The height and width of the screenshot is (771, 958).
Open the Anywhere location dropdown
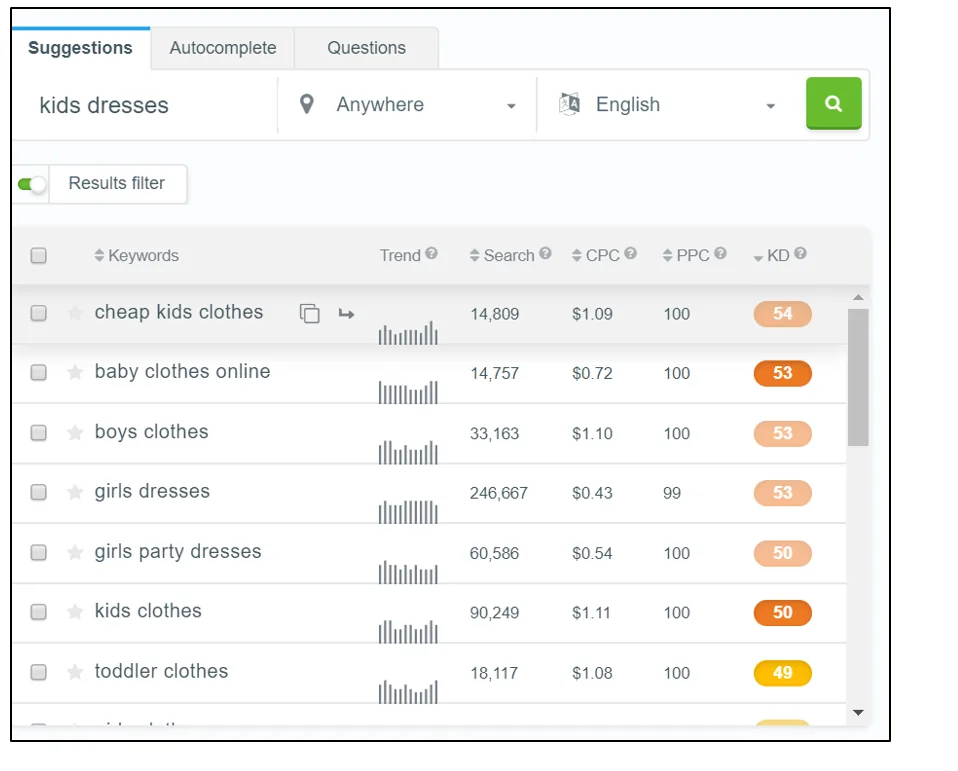pyautogui.click(x=510, y=104)
